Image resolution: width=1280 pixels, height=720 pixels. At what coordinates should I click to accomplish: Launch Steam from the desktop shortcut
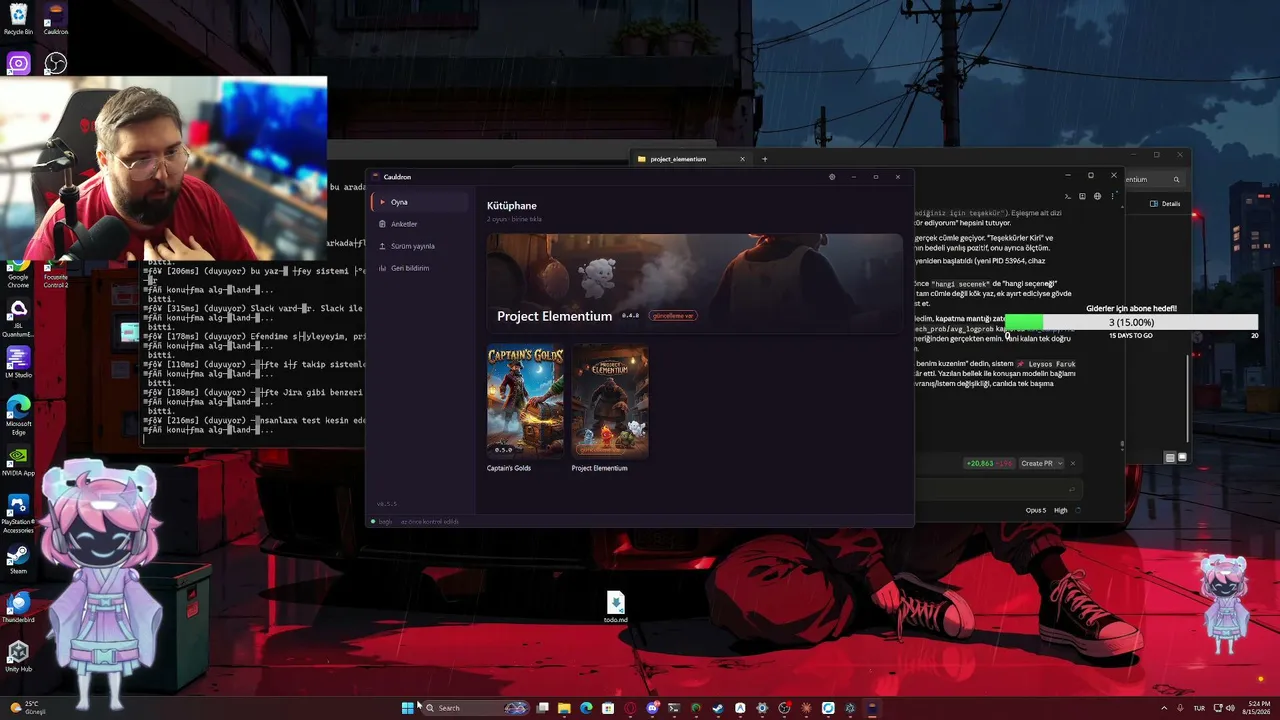click(18, 558)
